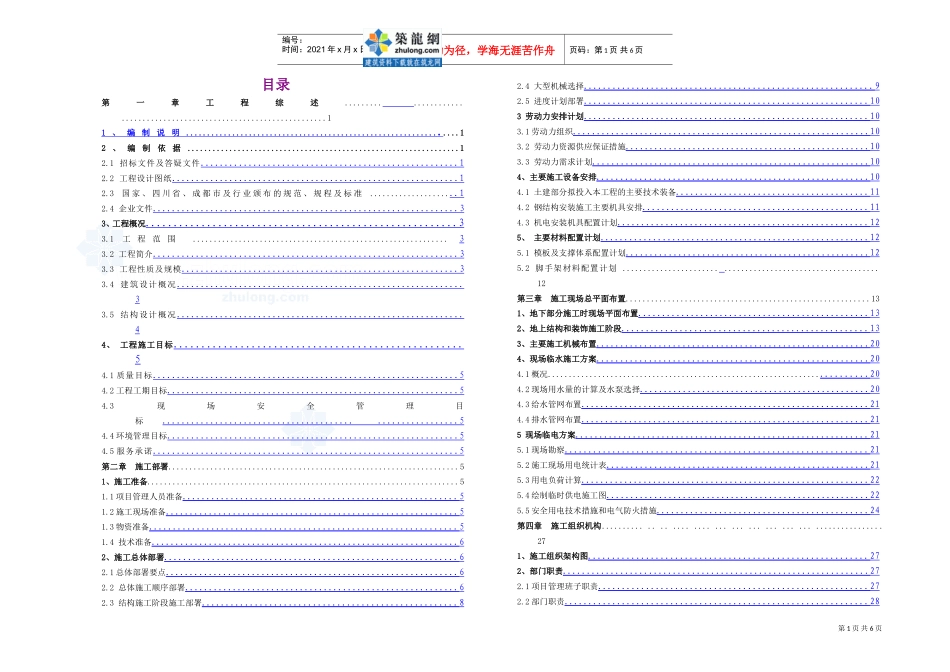Open '2.4 大型机械选择' entry
Screen dimensions: 950x672
[698, 86]
